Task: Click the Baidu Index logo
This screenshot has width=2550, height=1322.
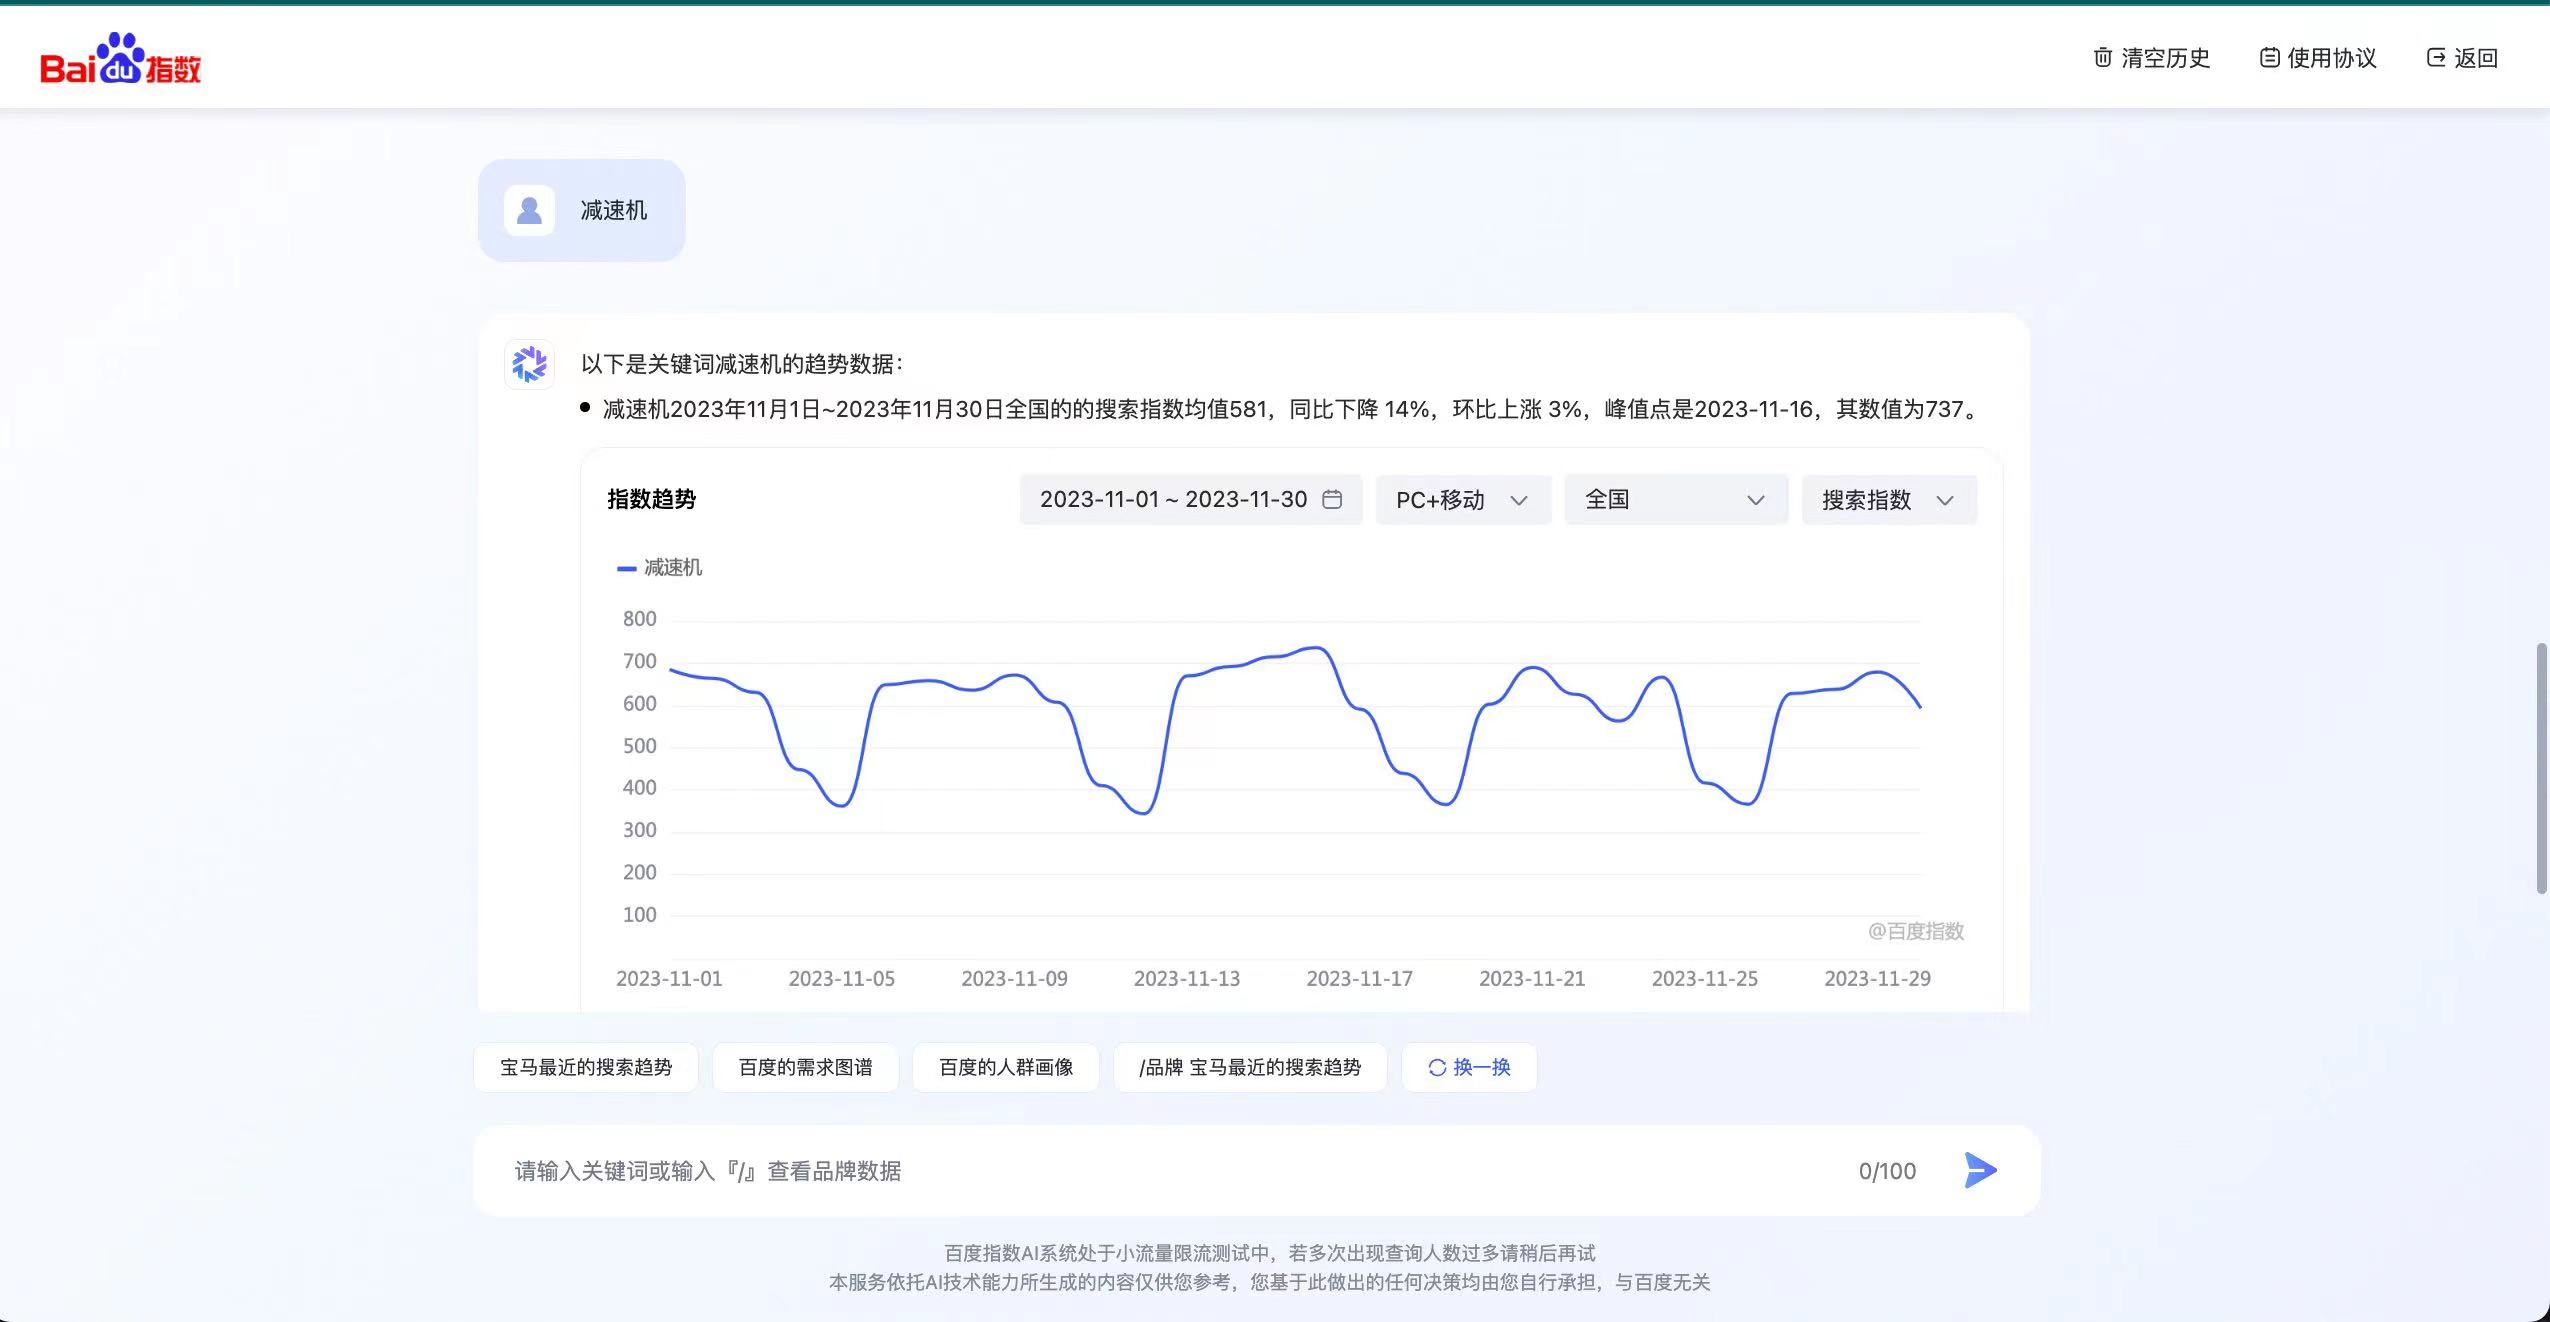Action: pos(120,58)
